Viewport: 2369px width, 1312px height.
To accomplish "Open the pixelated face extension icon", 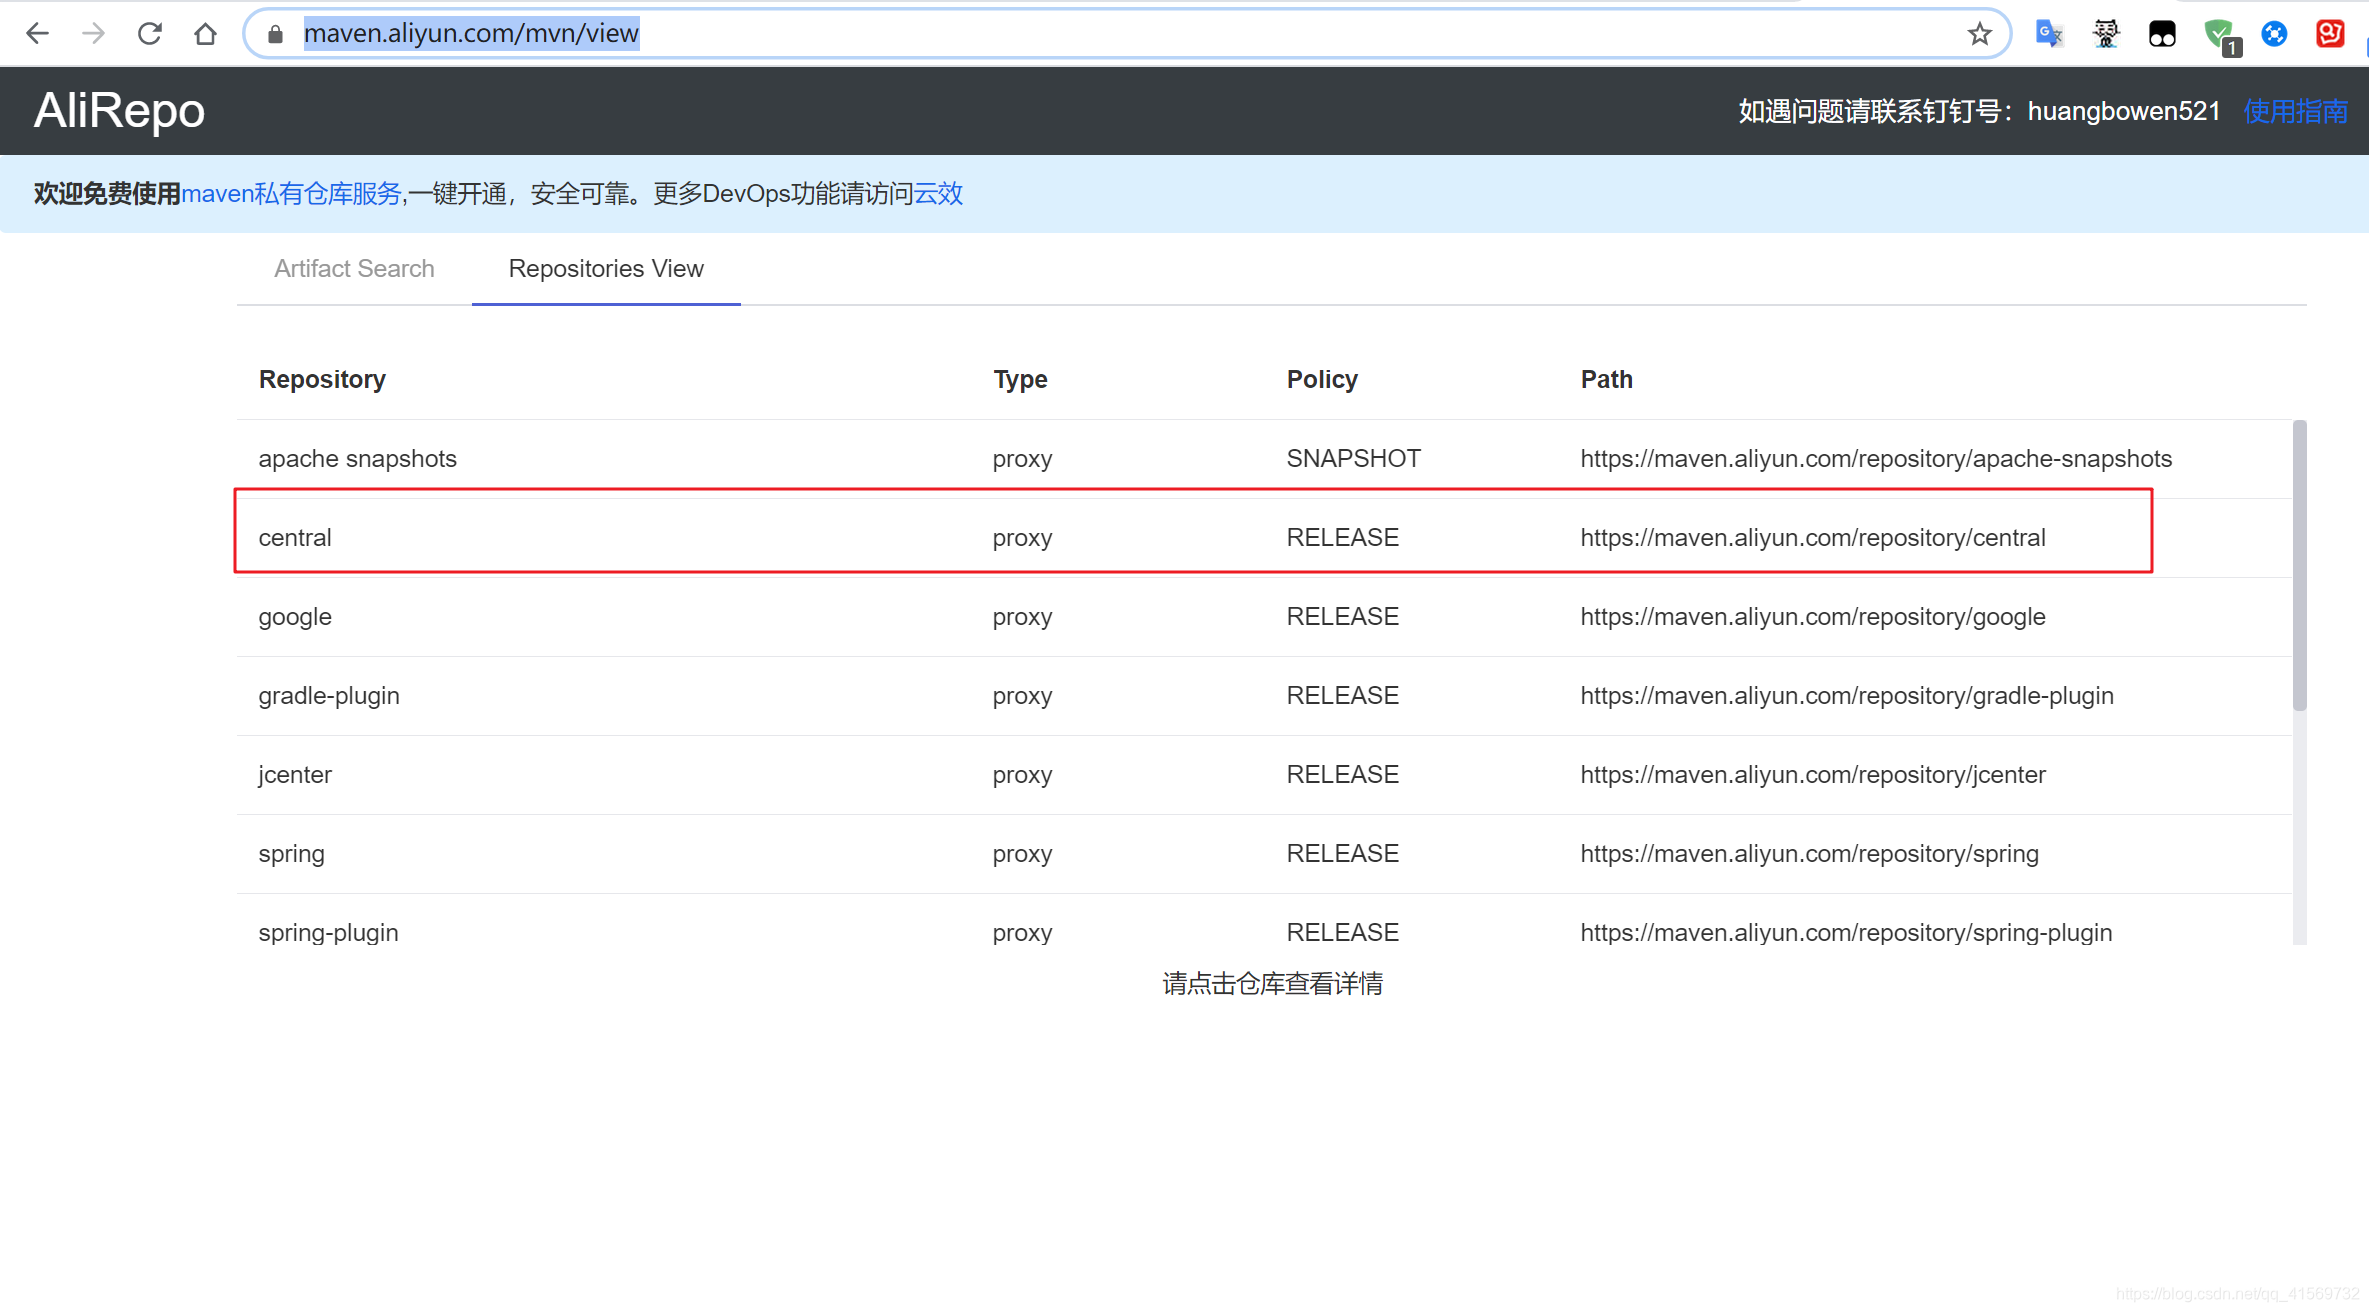I will (2106, 34).
